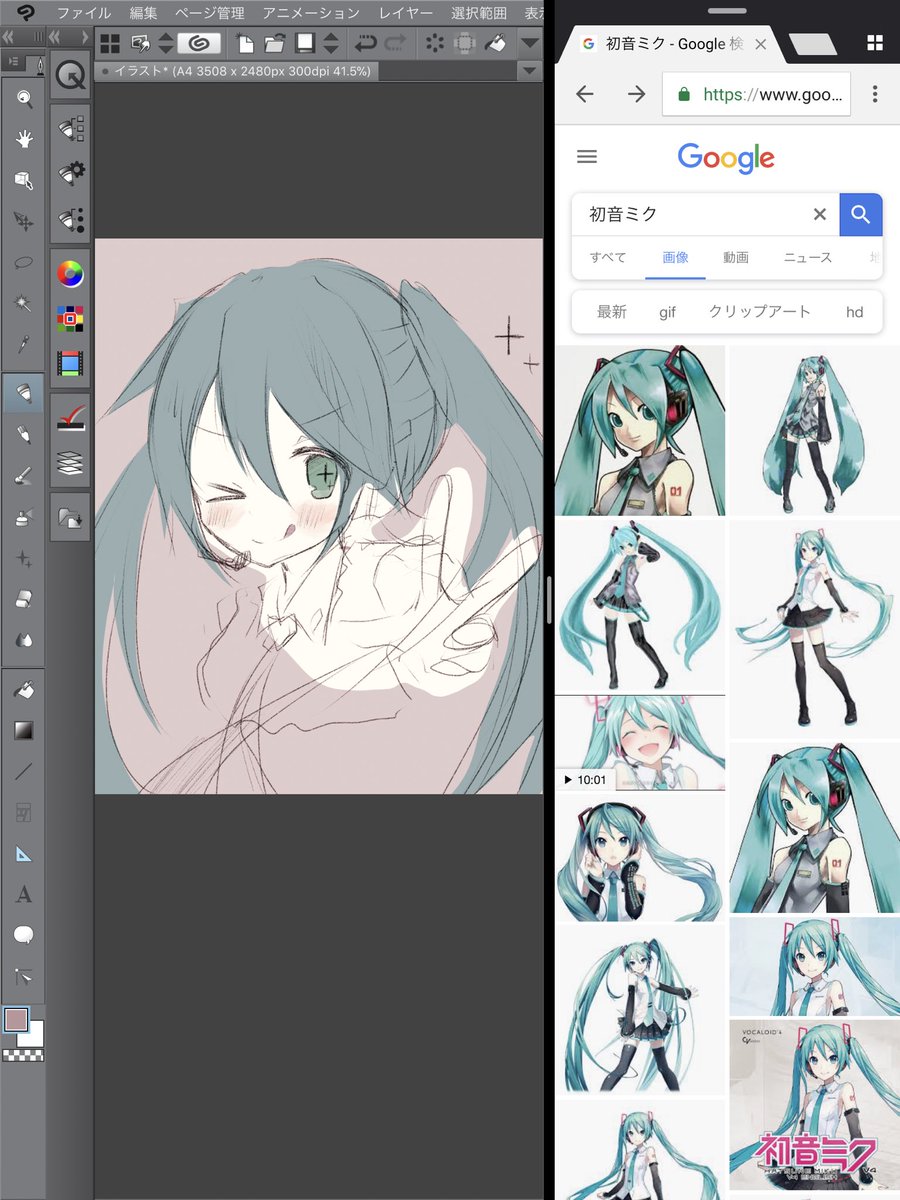The width and height of the screenshot is (900, 1200).
Task: Open the Color Set palette
Action: (70, 320)
